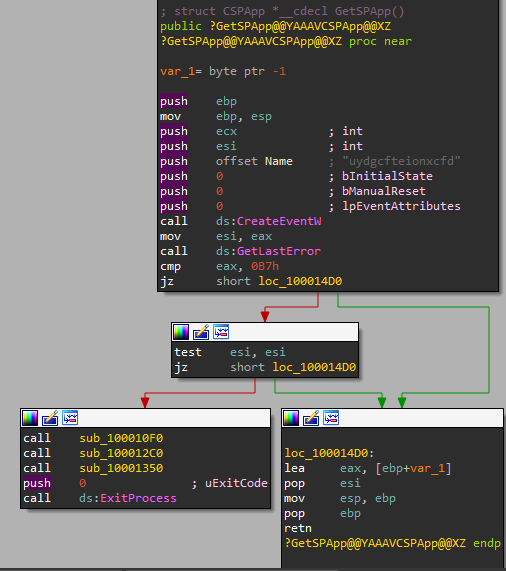Select ExitProcess call target
506x571 pixels.
click(x=138, y=498)
